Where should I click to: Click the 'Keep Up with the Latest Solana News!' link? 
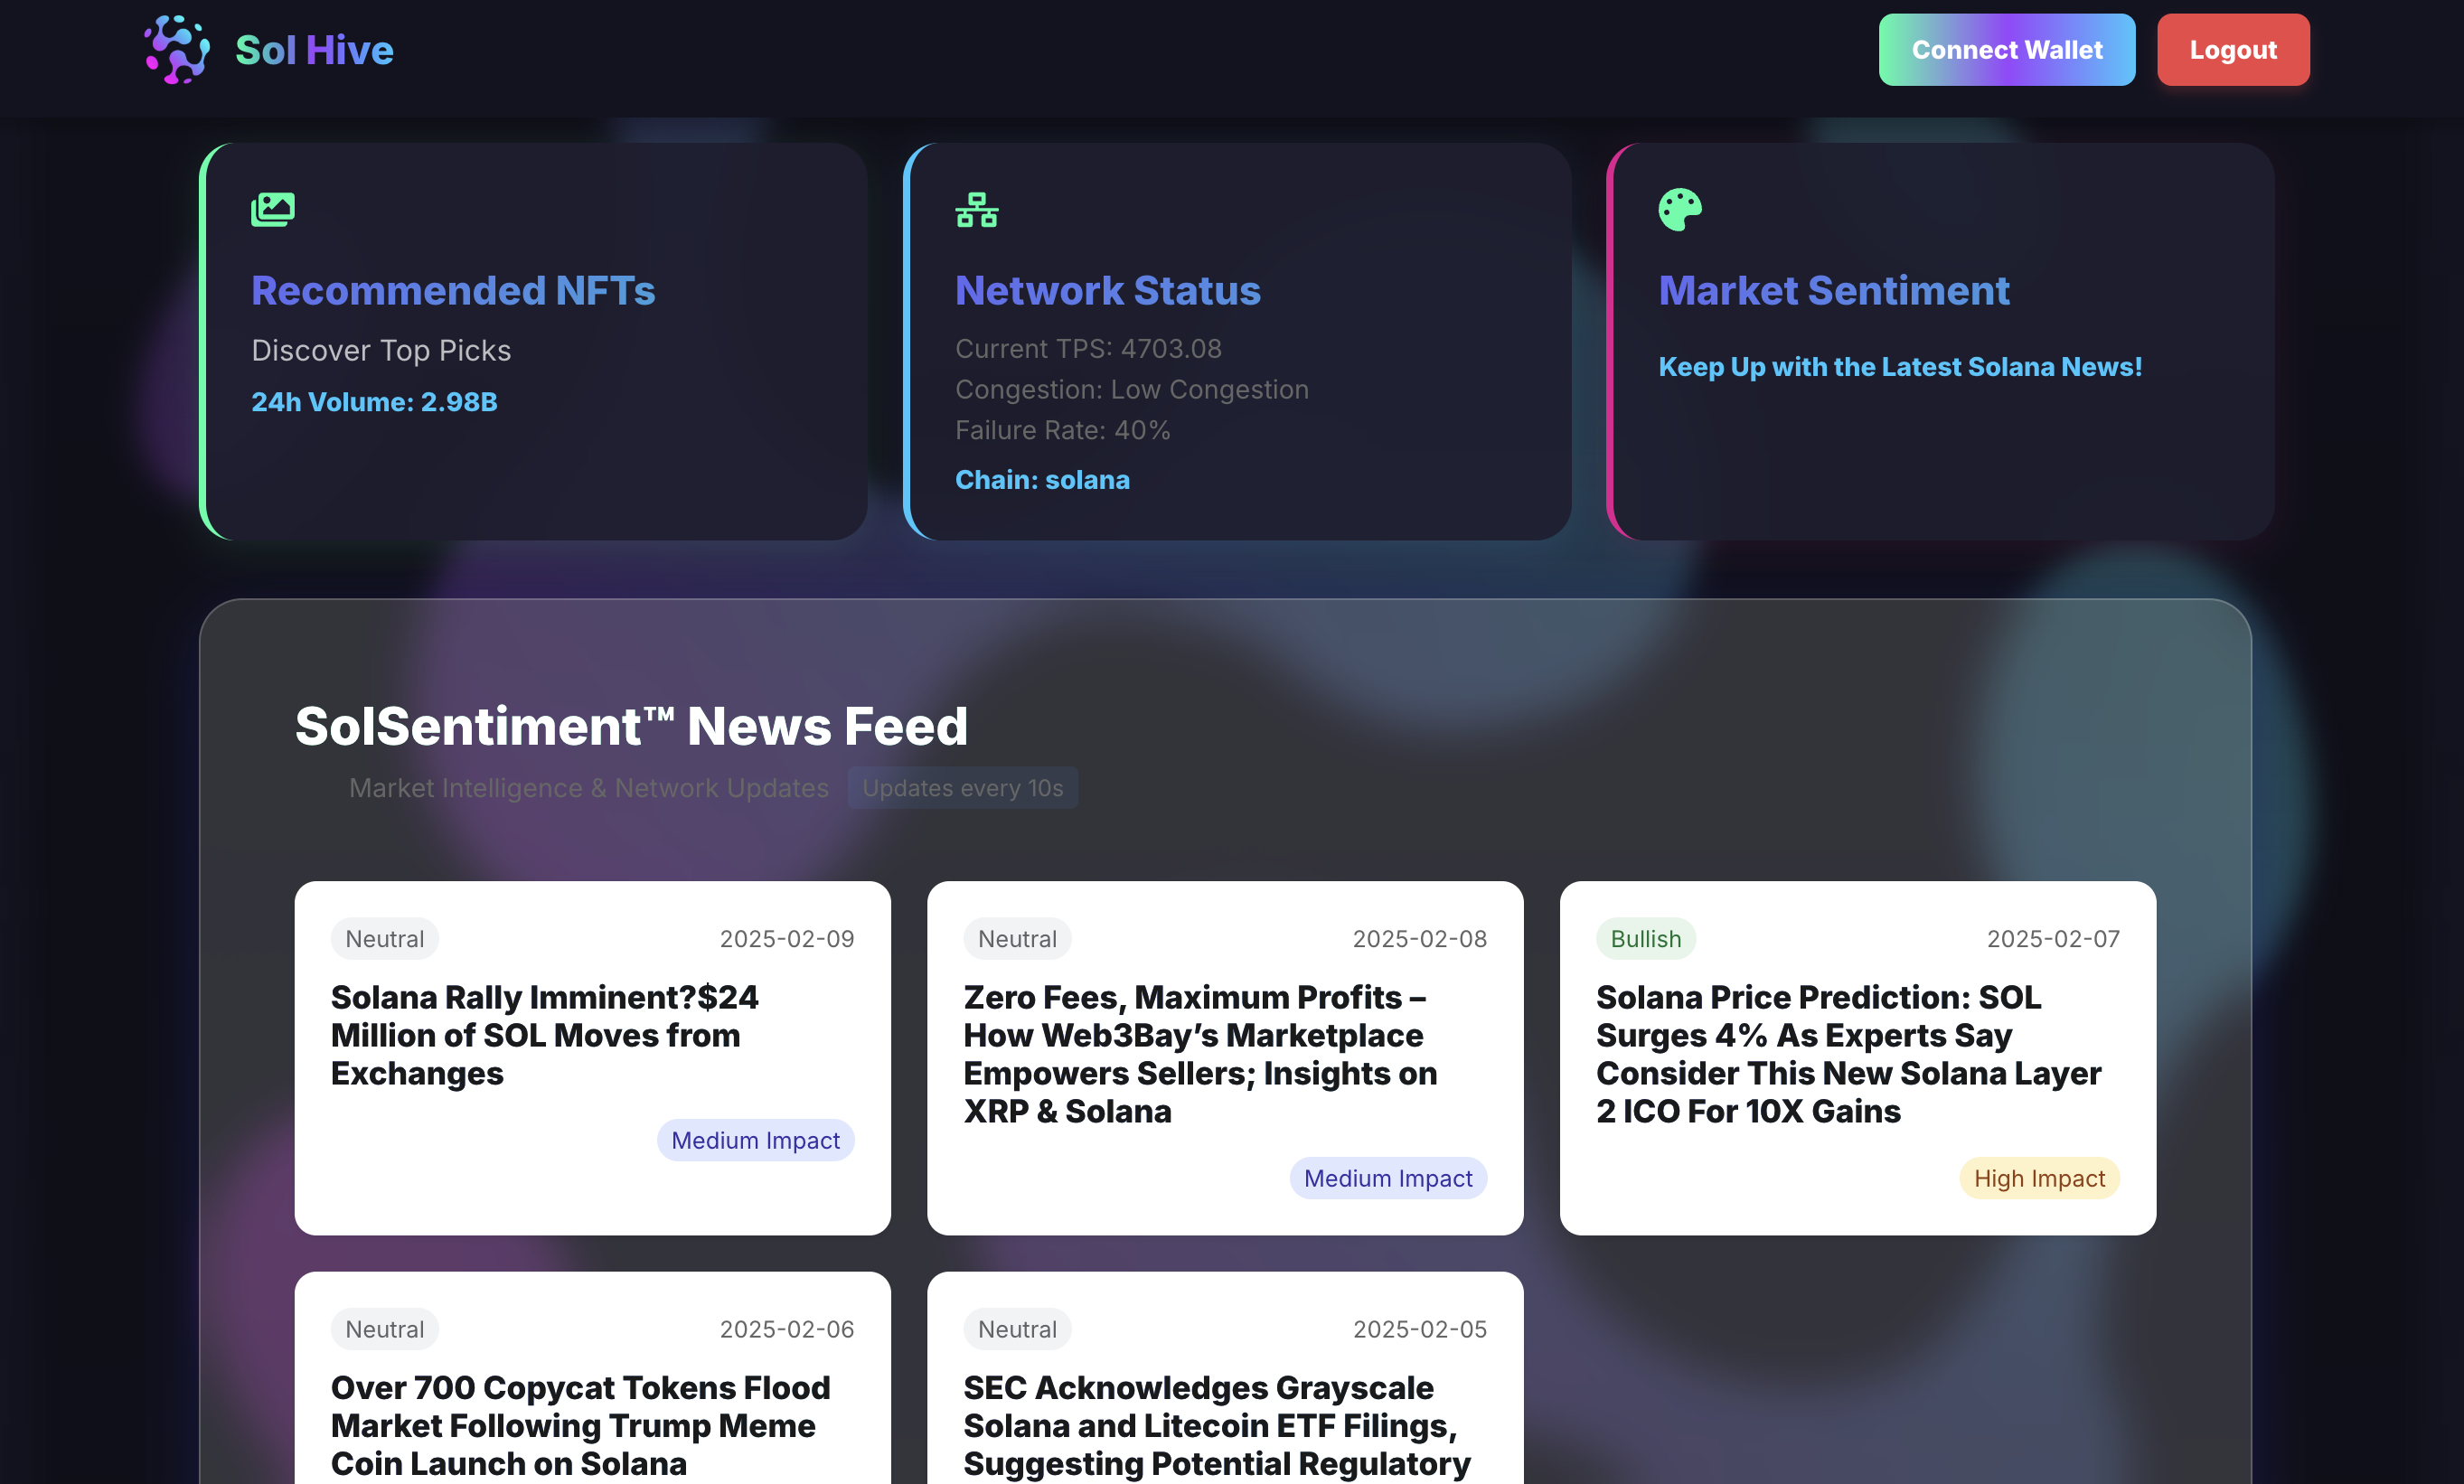click(x=1899, y=367)
